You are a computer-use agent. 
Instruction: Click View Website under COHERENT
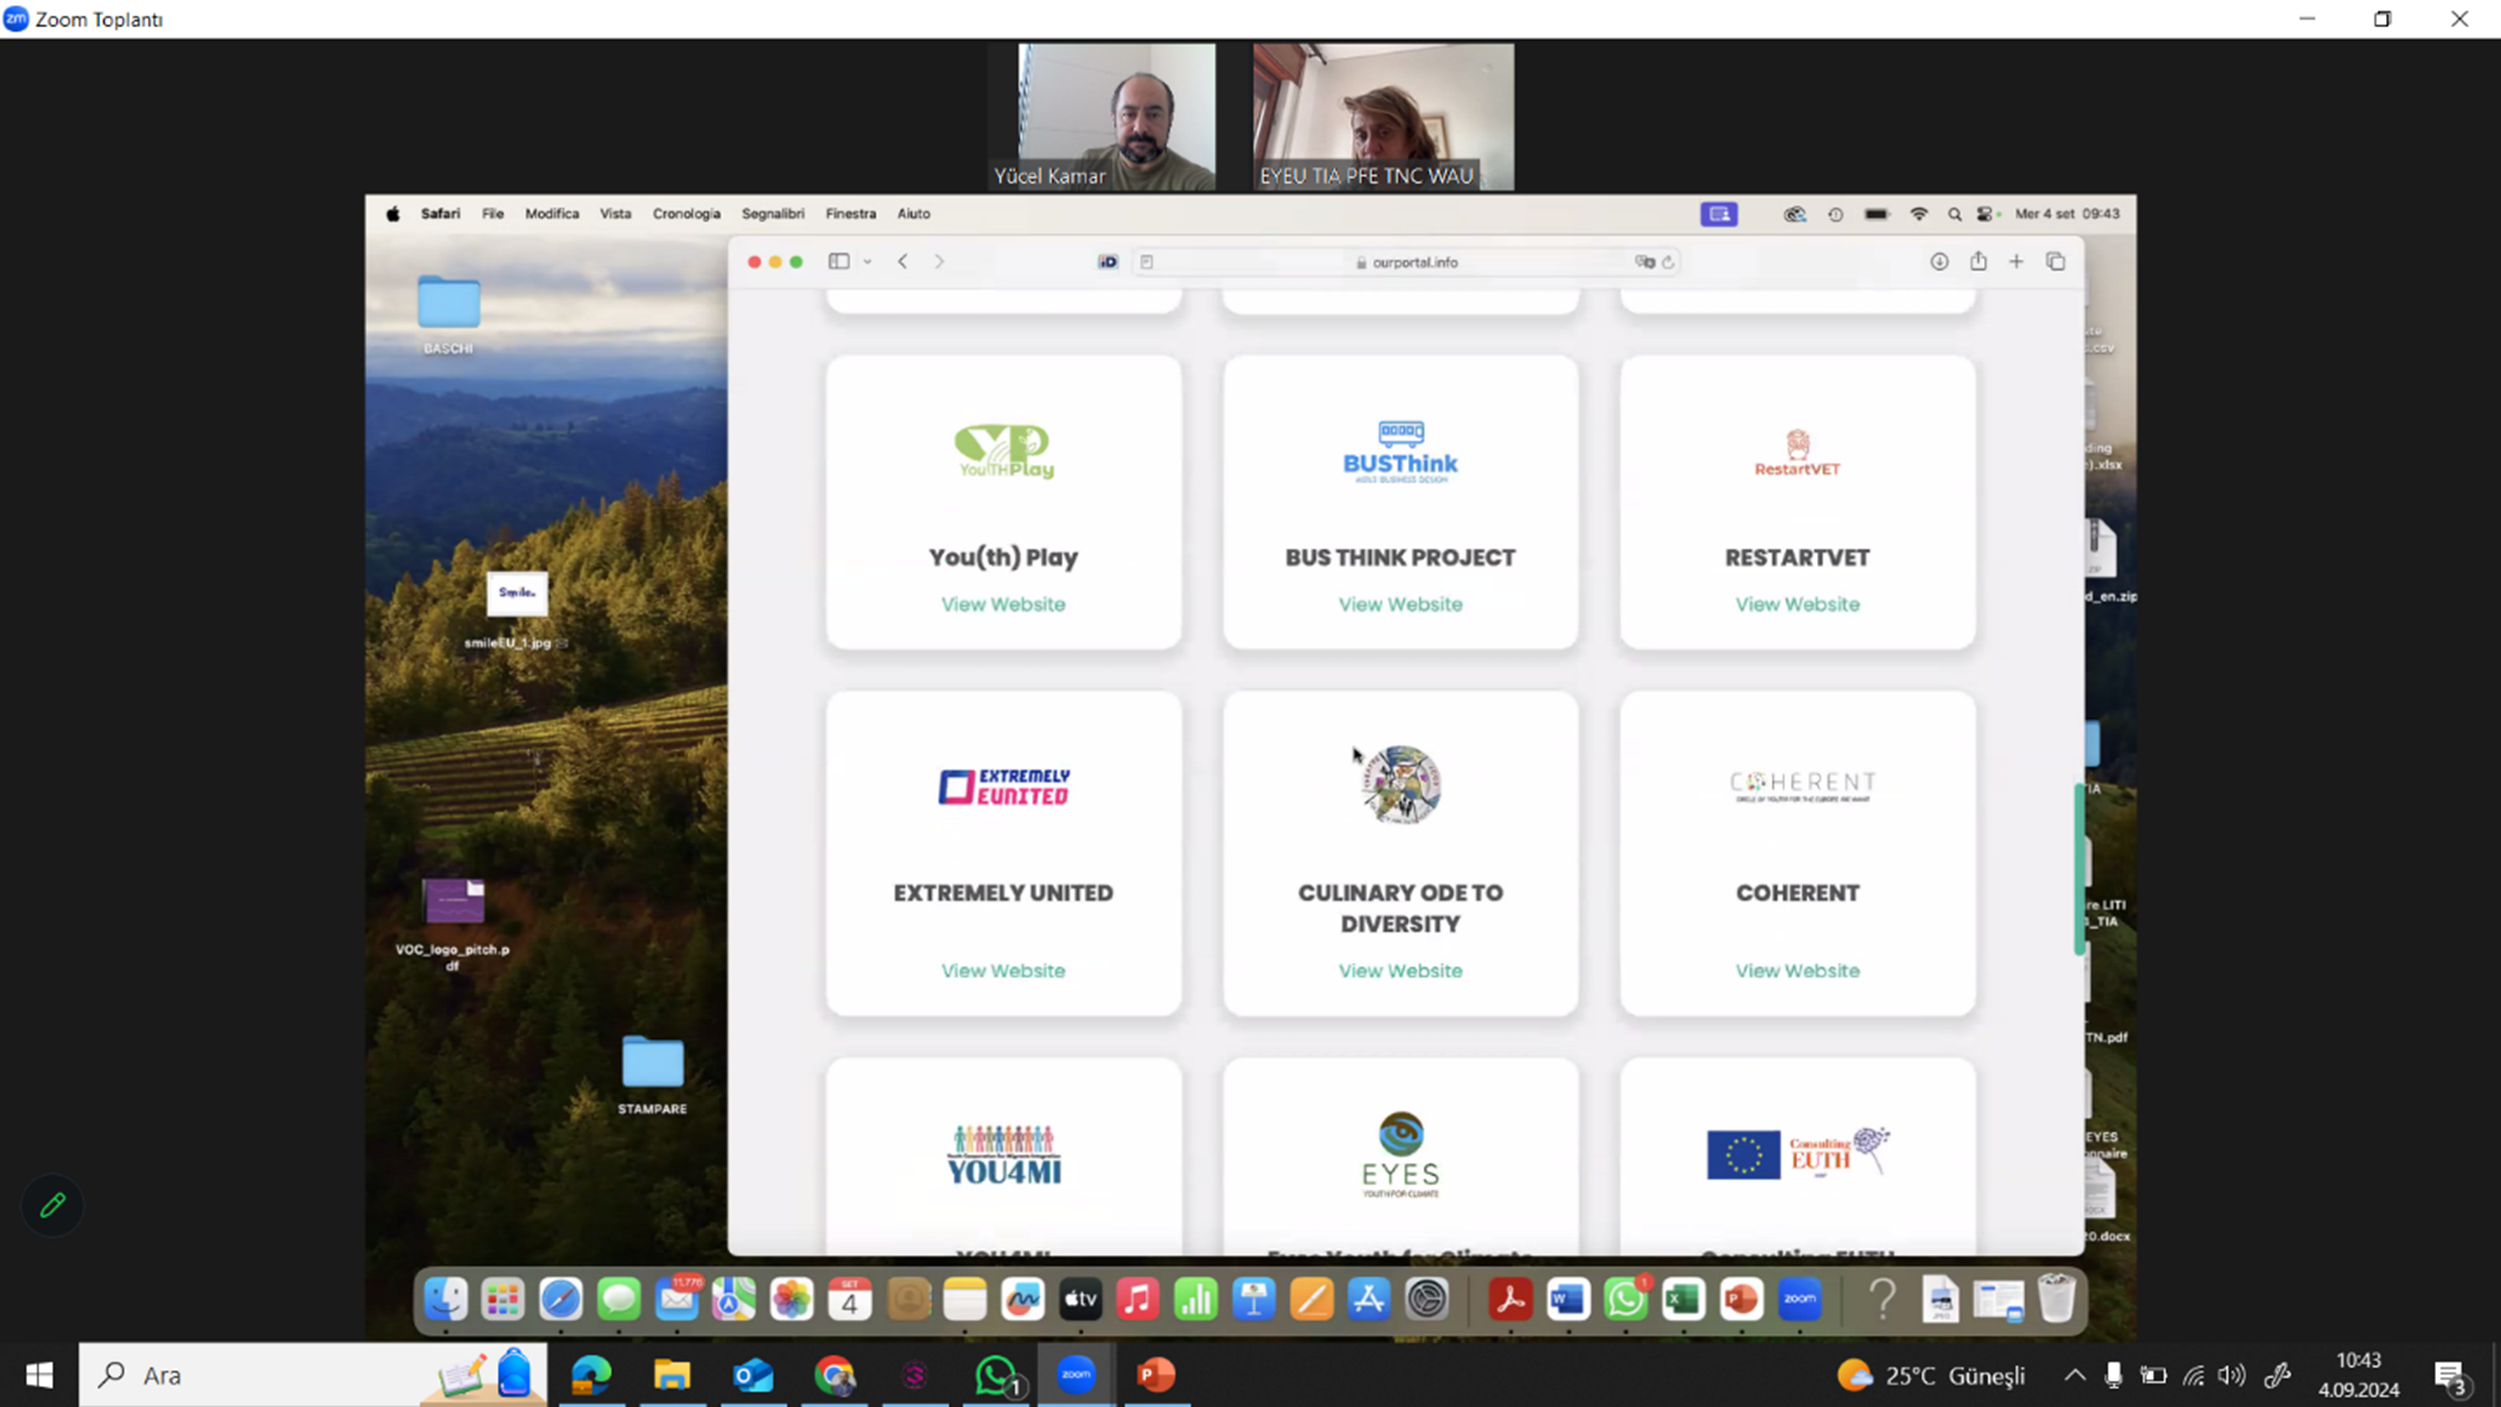tap(1797, 971)
